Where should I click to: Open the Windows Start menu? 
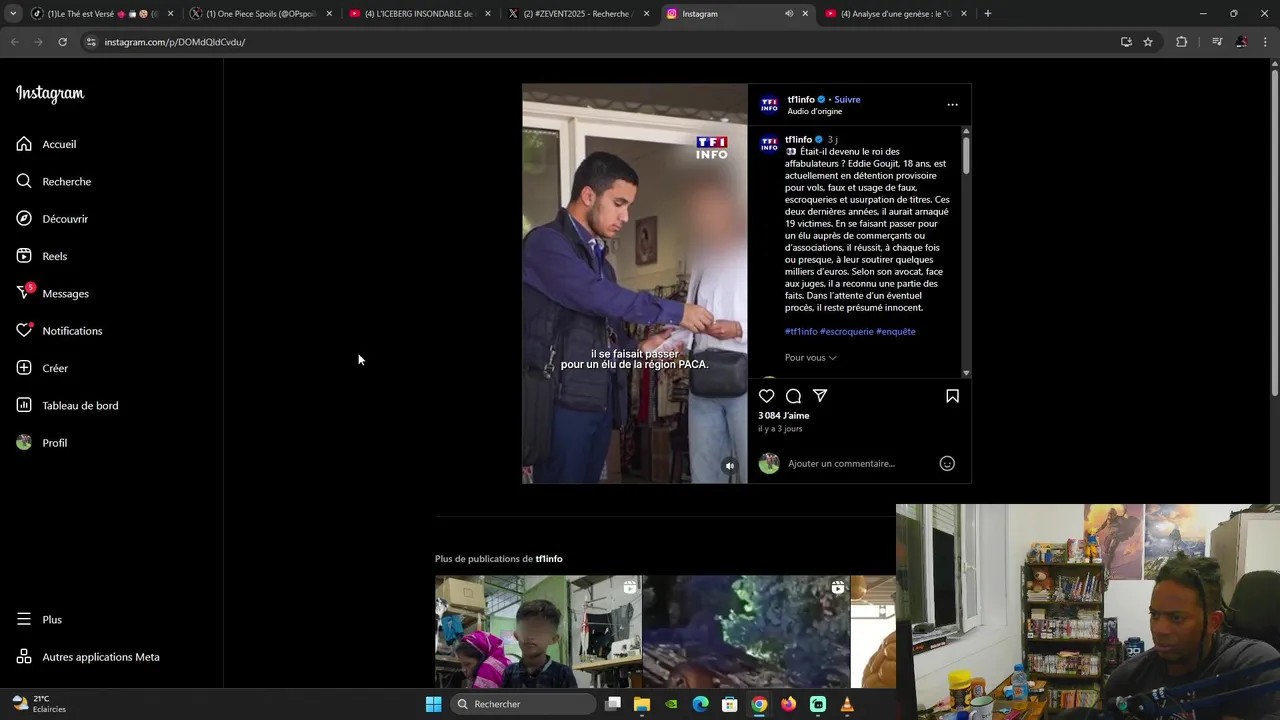click(x=433, y=704)
